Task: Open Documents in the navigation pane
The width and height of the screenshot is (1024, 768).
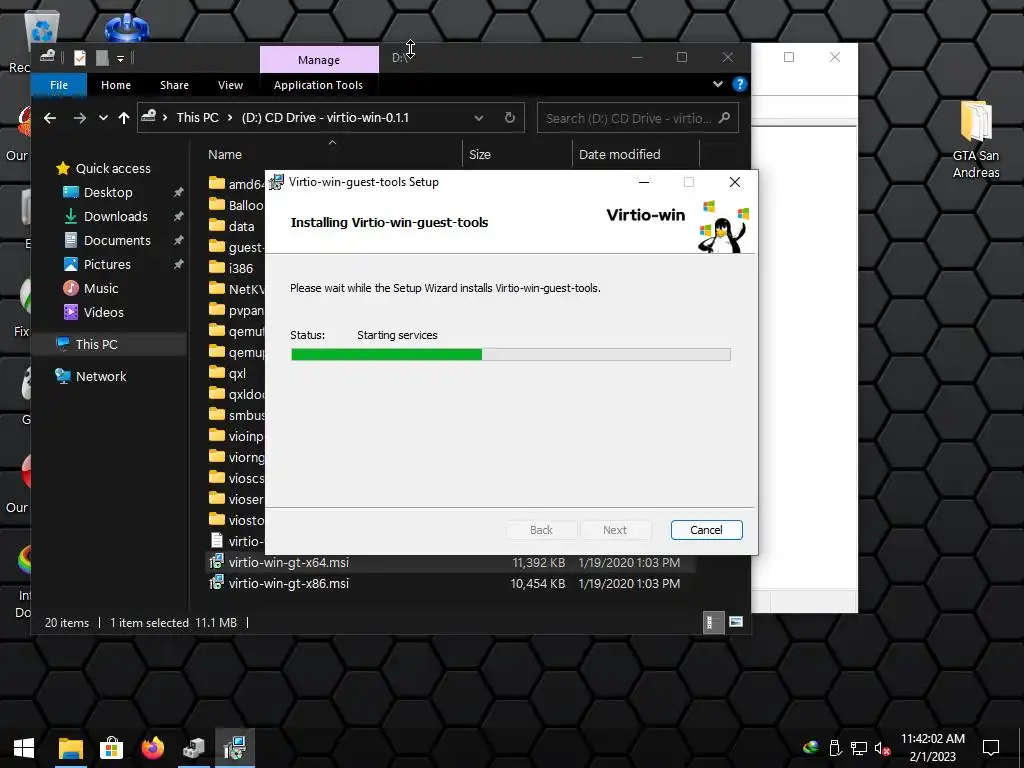Action: pos(117,240)
